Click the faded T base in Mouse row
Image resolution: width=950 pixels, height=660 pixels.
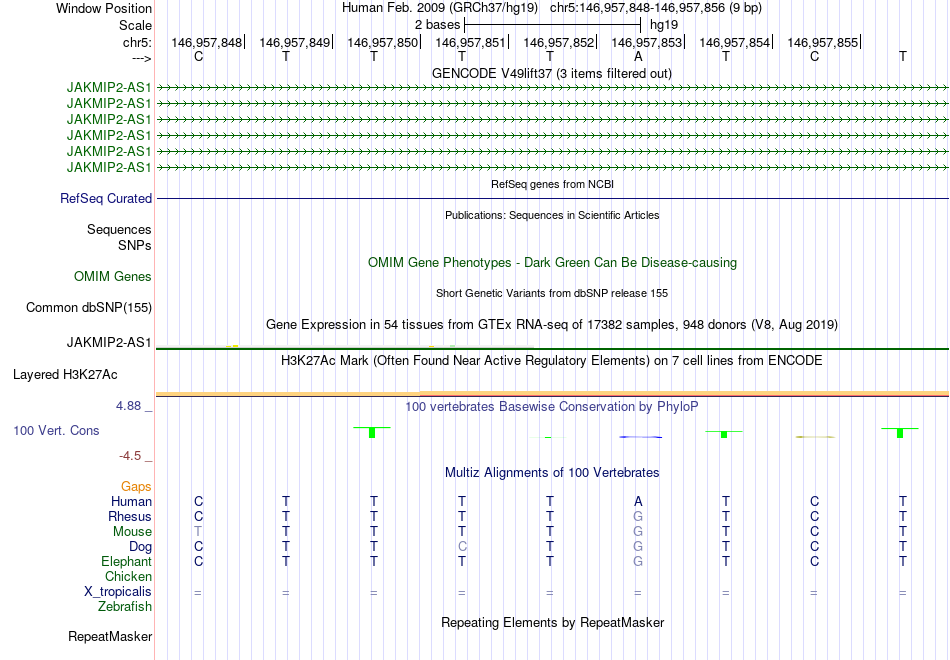pyautogui.click(x=198, y=532)
